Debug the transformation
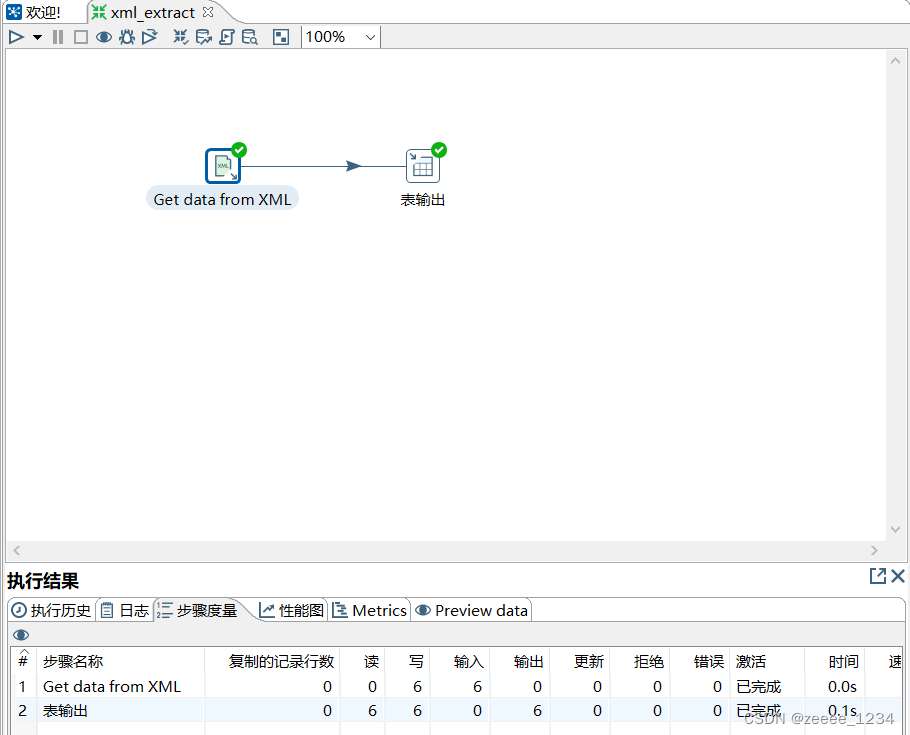This screenshot has width=910, height=735. coord(127,37)
